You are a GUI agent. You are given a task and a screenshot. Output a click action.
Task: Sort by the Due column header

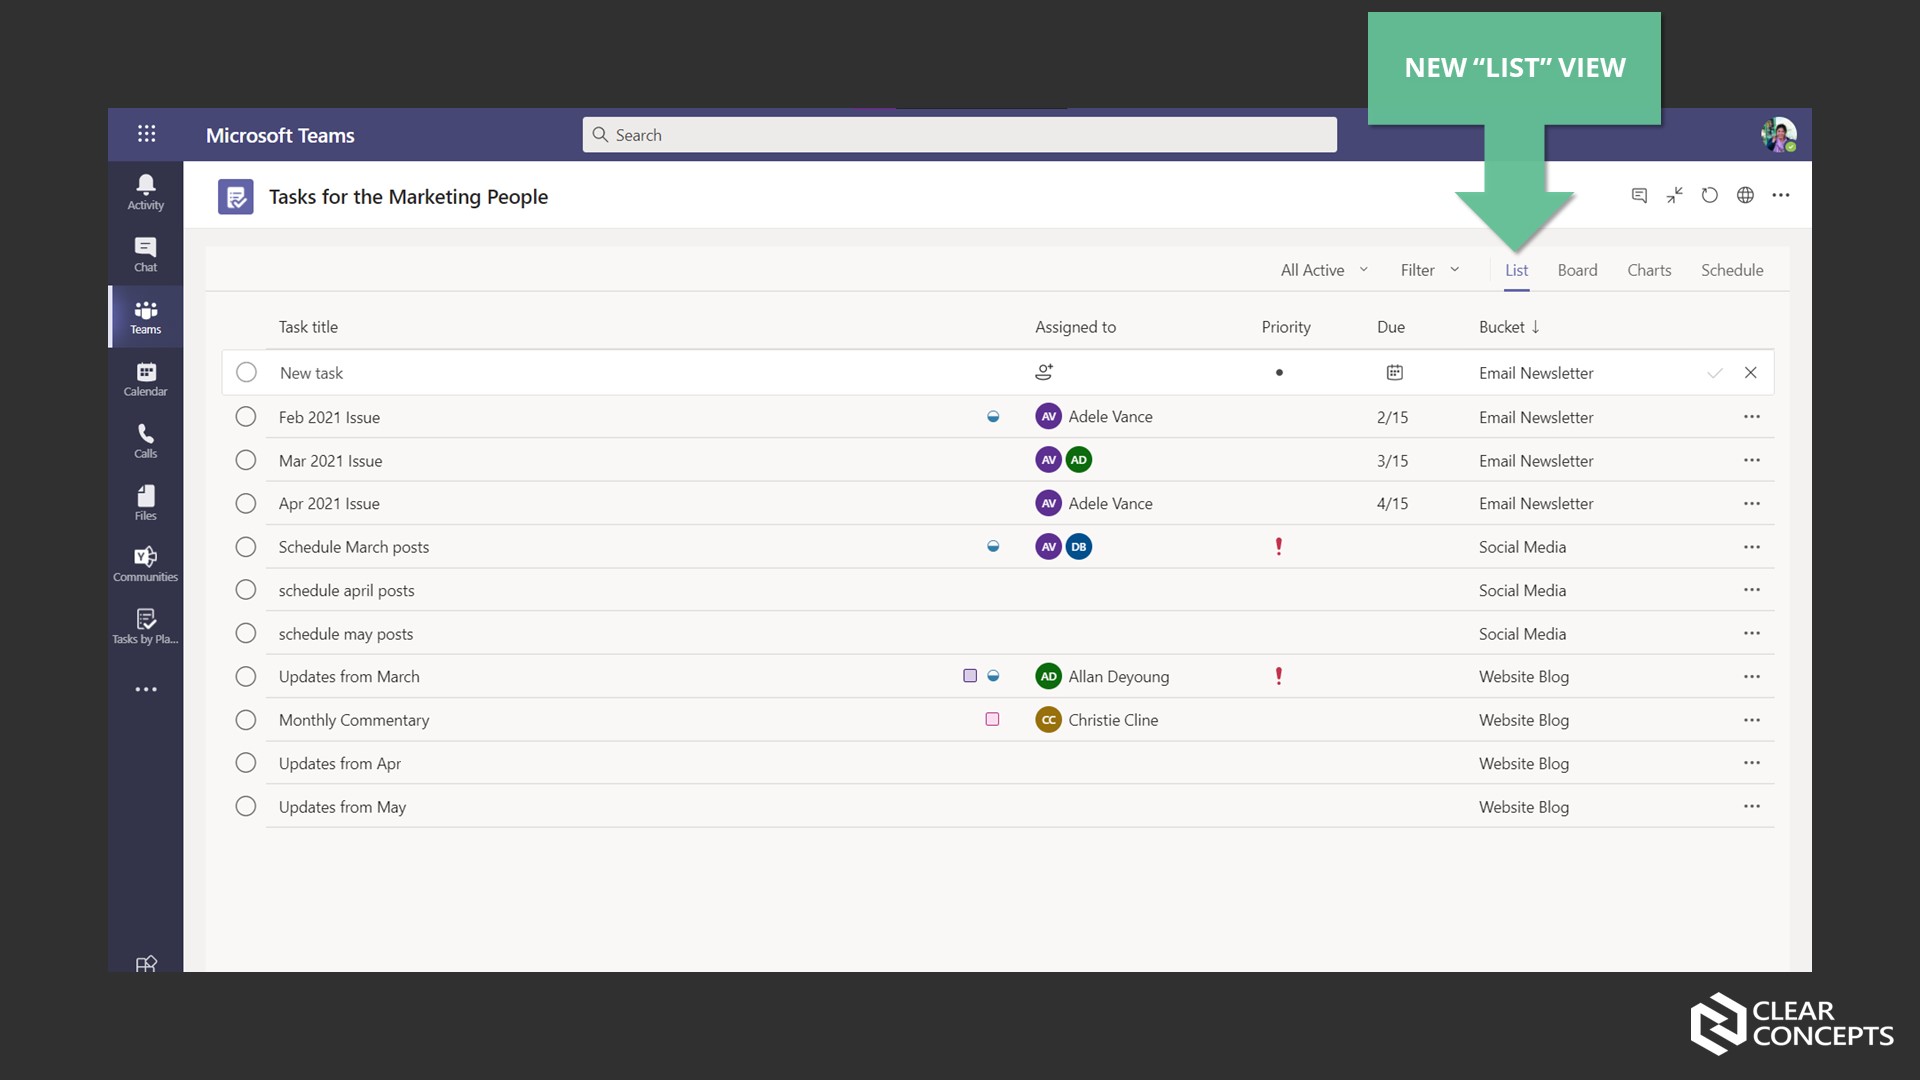(x=1391, y=327)
